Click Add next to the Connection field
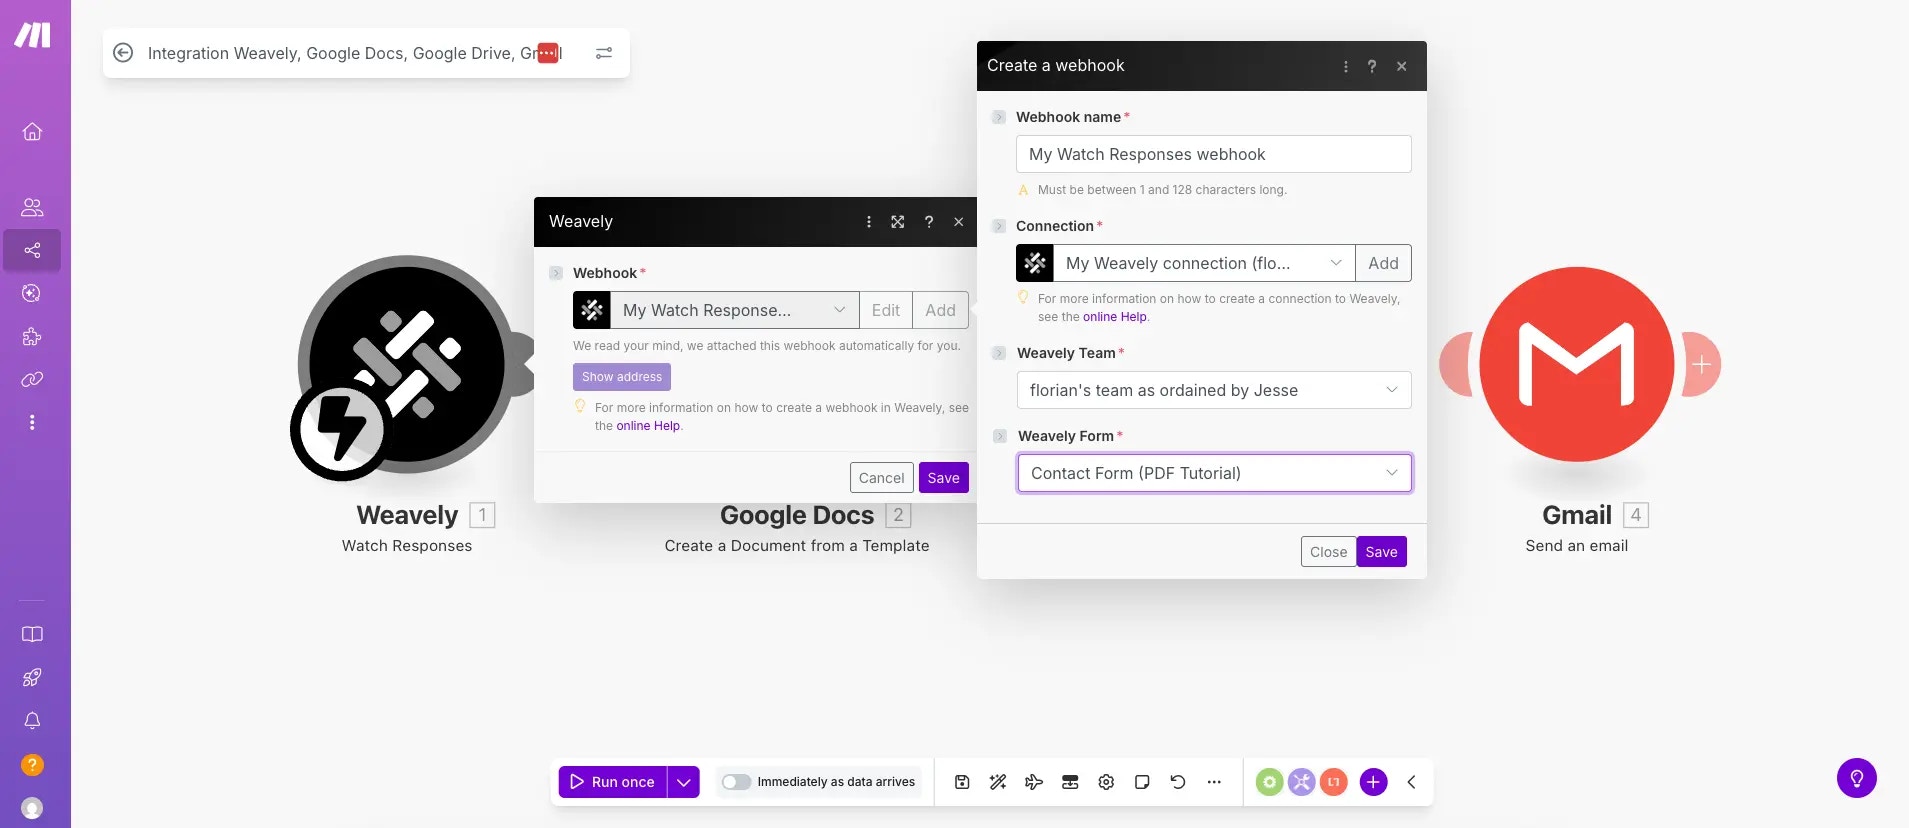The height and width of the screenshot is (828, 1909). [x=1383, y=263]
